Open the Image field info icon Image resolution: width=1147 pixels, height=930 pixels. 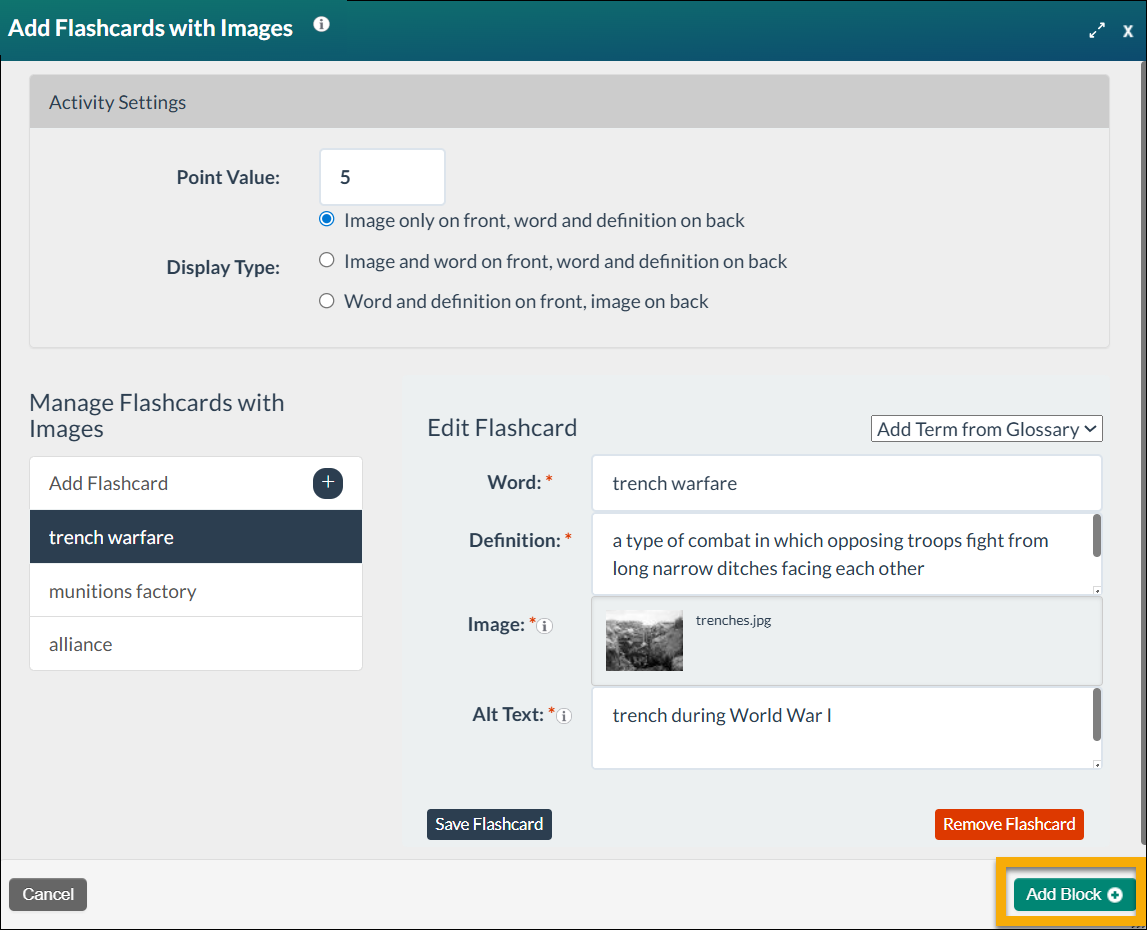point(545,626)
